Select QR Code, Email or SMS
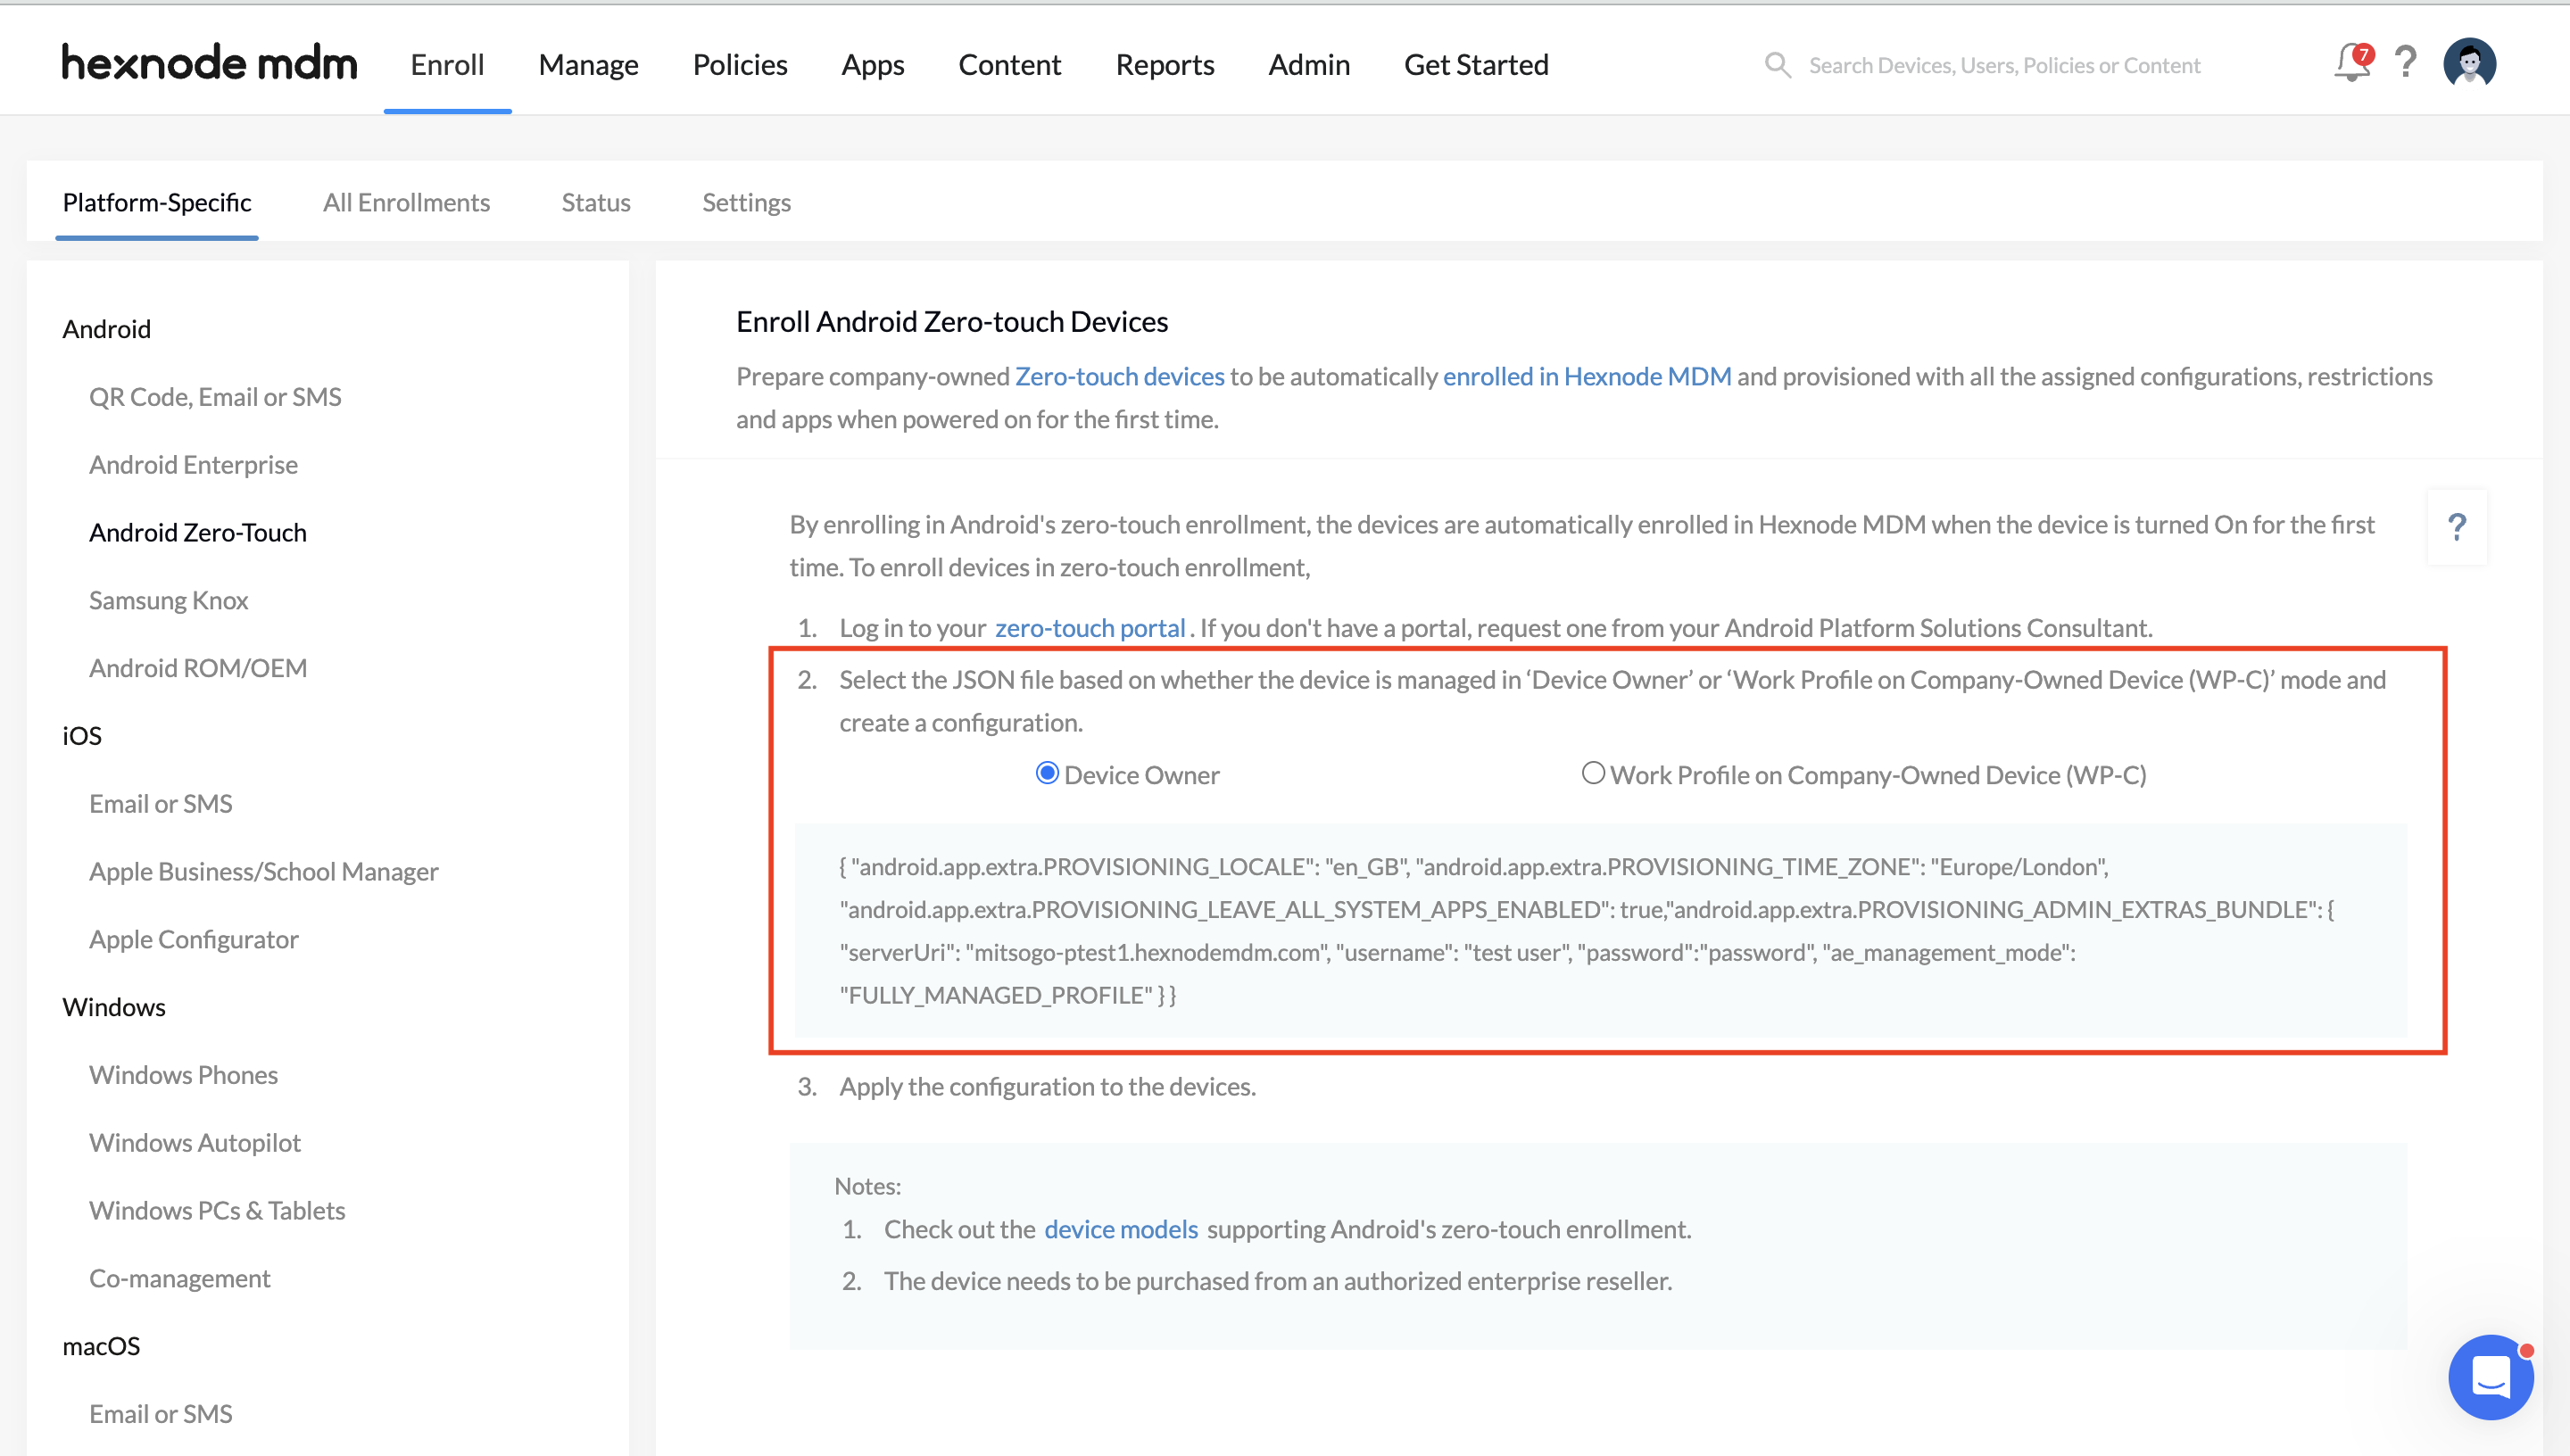Viewport: 2570px width, 1456px height. [215, 397]
